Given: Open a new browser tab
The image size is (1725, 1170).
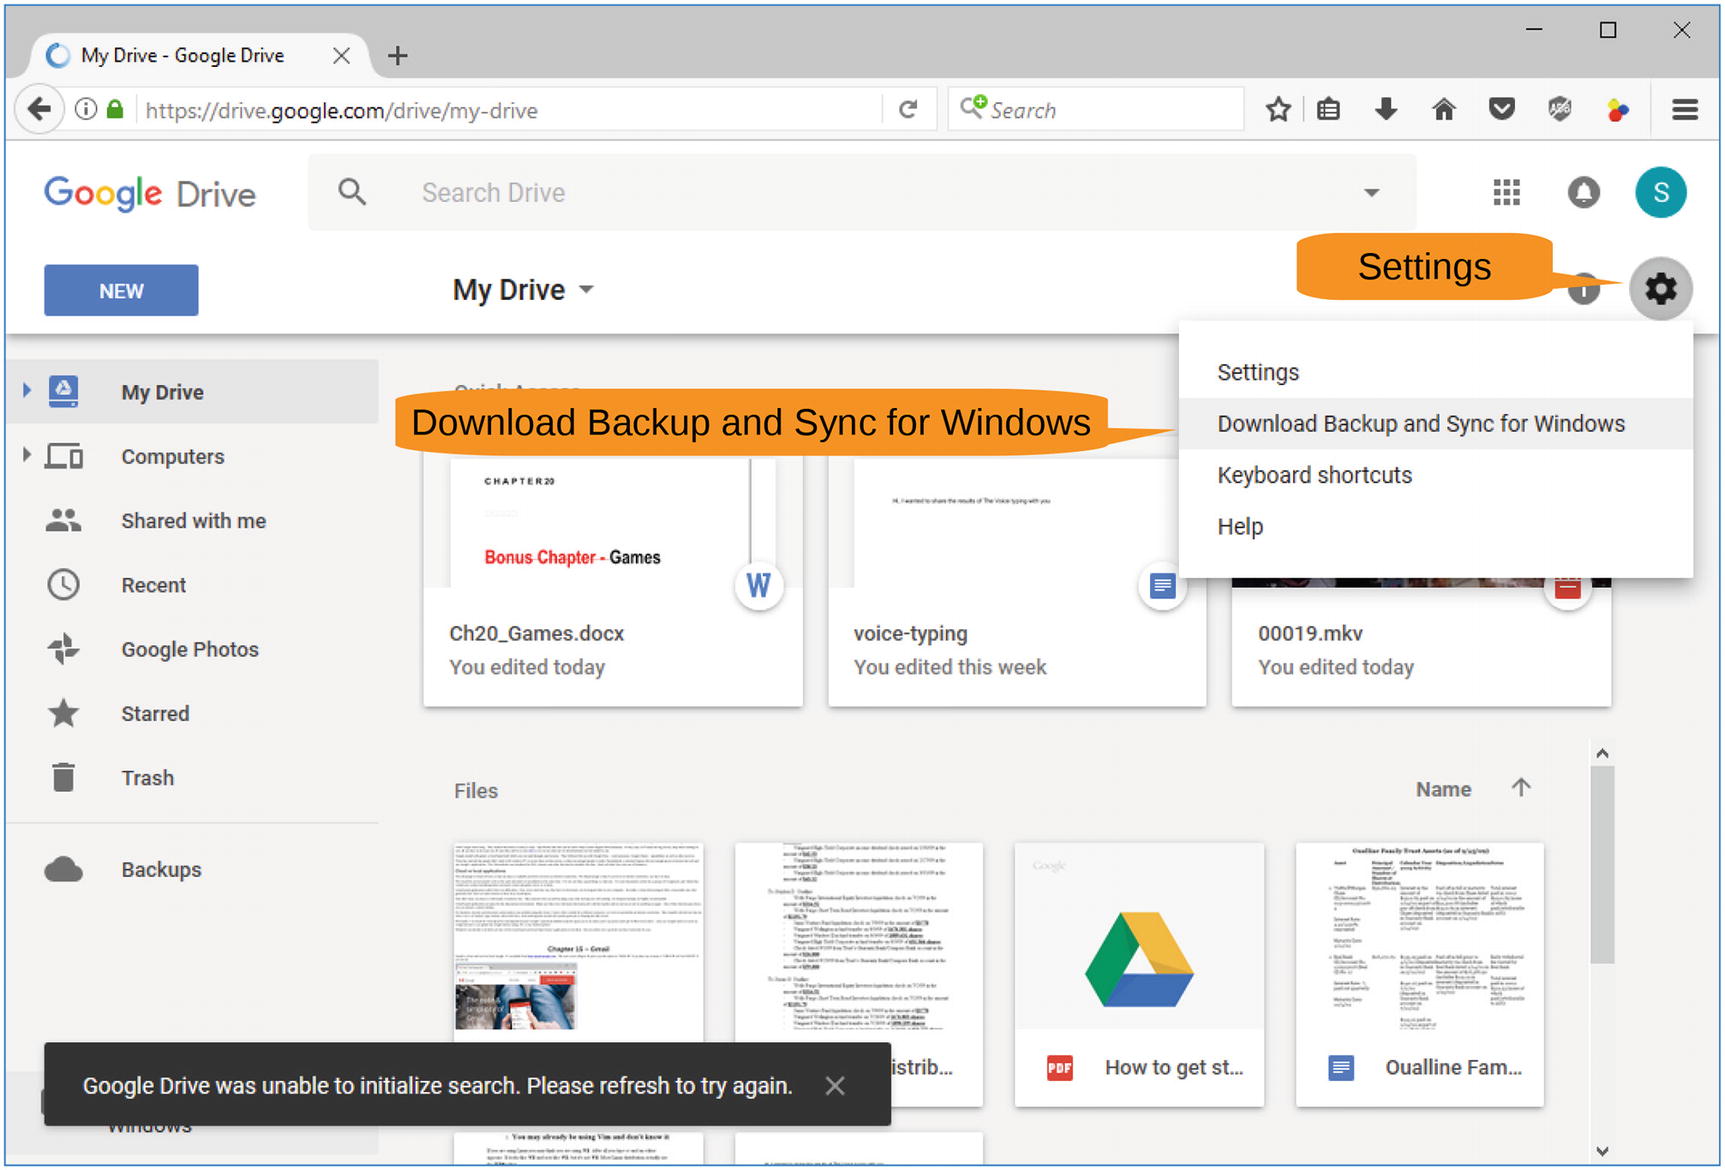Looking at the screenshot, I should click(397, 56).
